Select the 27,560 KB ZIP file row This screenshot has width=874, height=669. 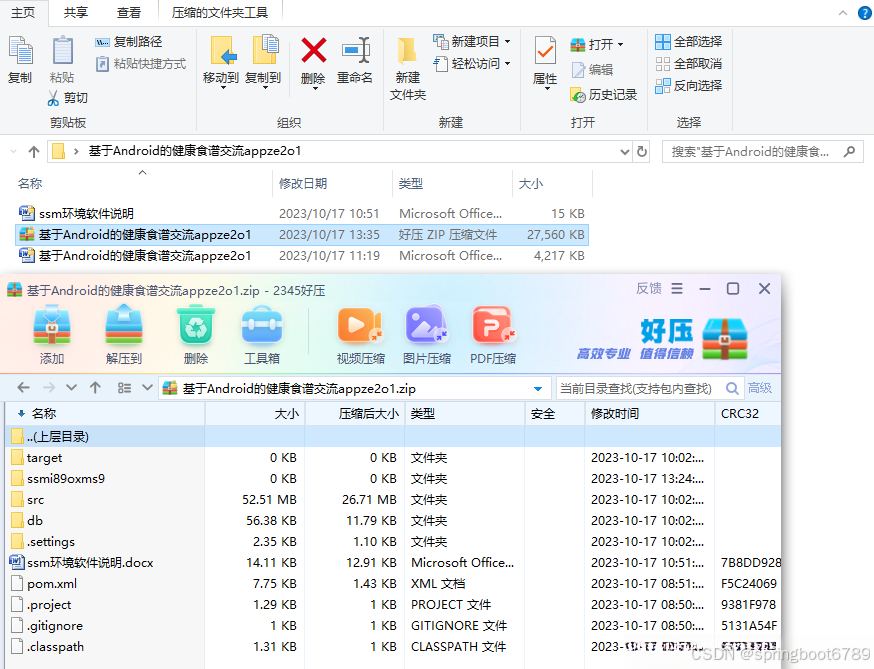[302, 235]
